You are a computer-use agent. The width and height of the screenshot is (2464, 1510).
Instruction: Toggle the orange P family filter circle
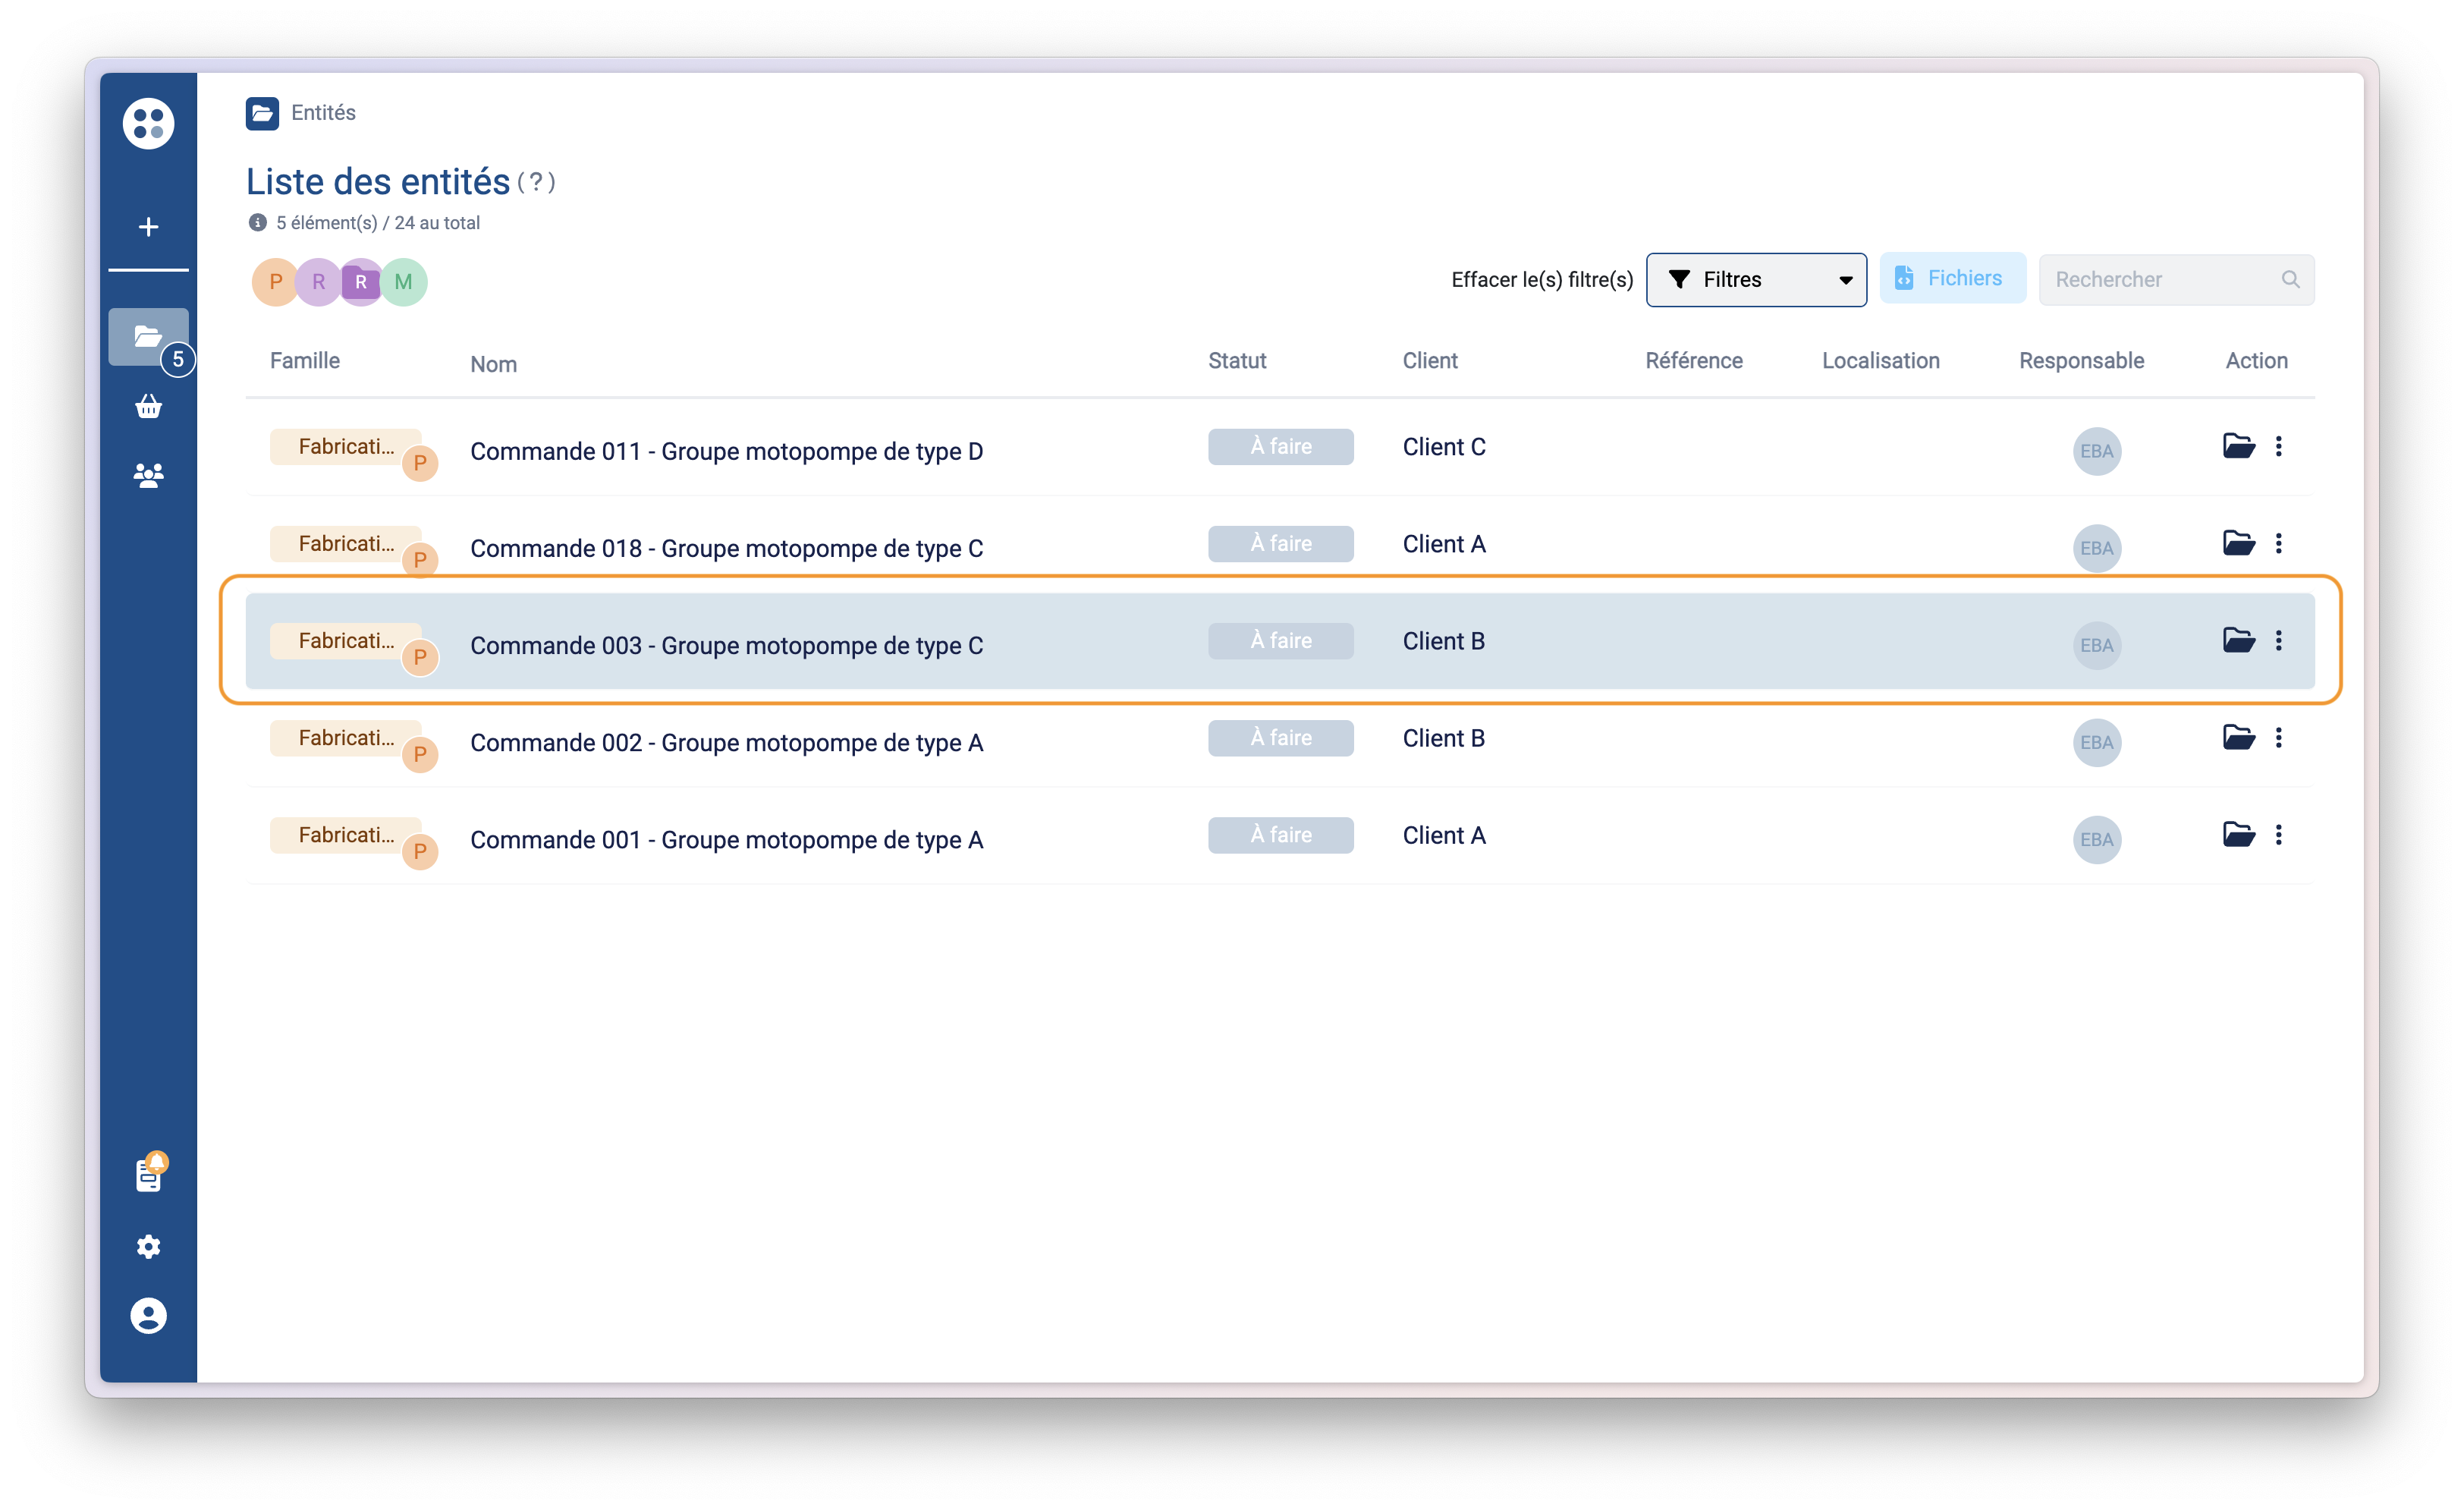click(275, 282)
